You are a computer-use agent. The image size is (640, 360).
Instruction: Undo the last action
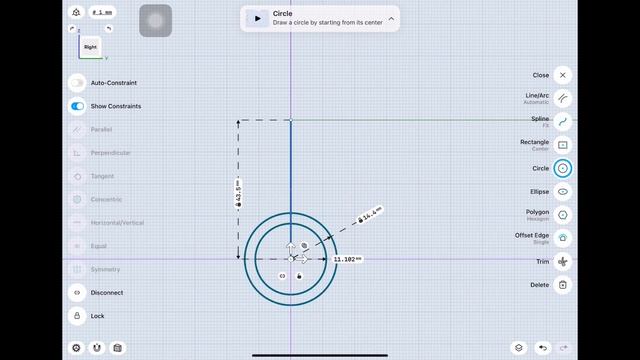[542, 348]
